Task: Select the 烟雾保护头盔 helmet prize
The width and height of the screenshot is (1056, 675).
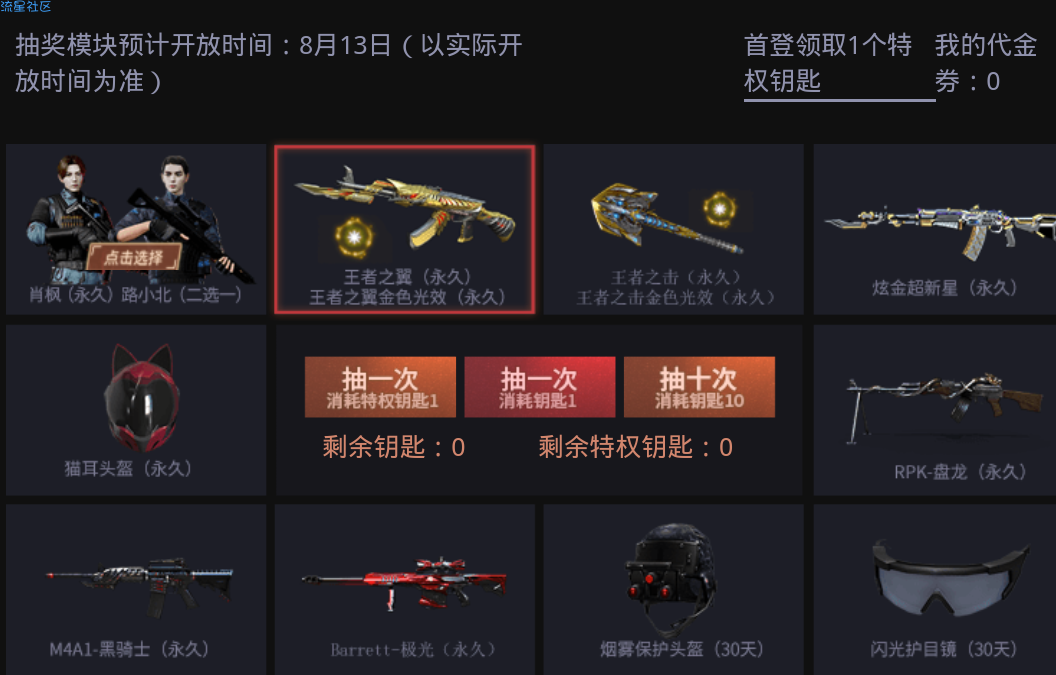Action: [673, 589]
